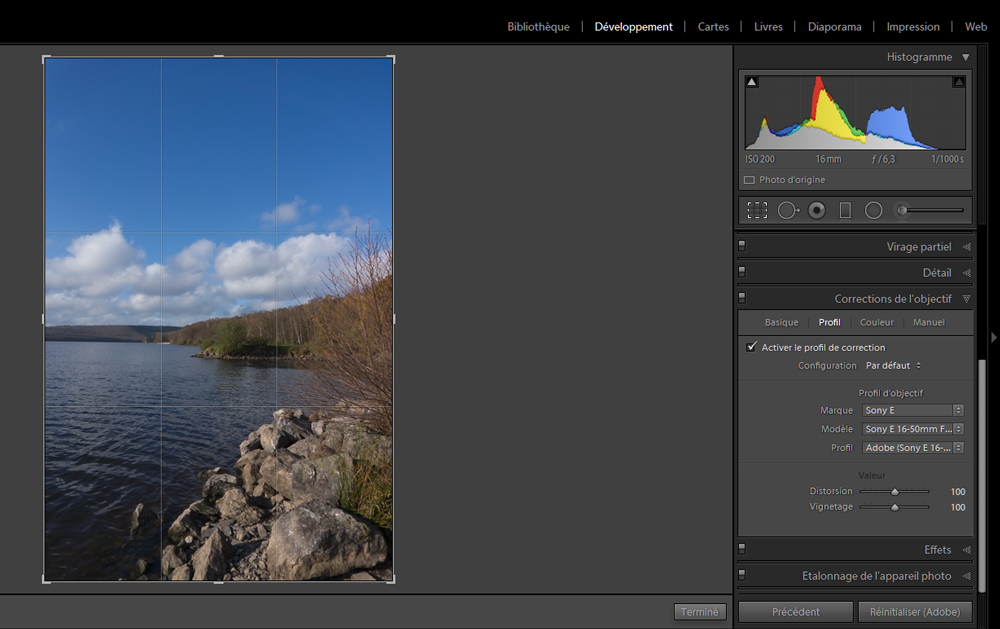Click the bottom-right crop corner handle
This screenshot has height=629, width=1000.
[x=392, y=579]
